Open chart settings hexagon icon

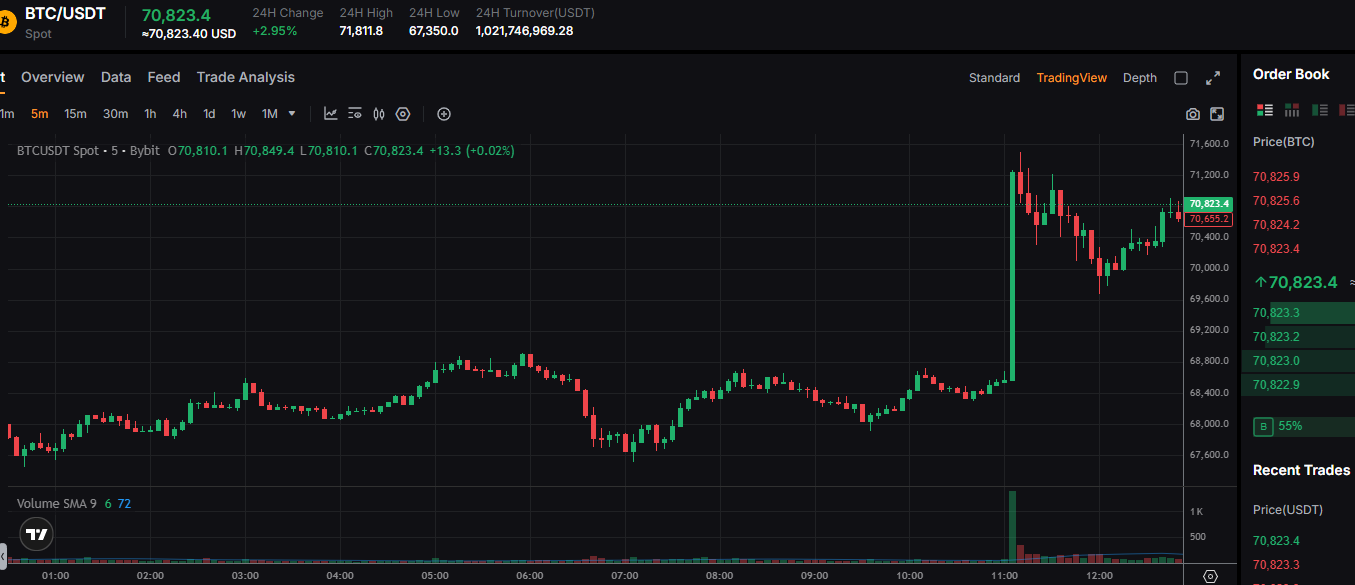point(402,113)
